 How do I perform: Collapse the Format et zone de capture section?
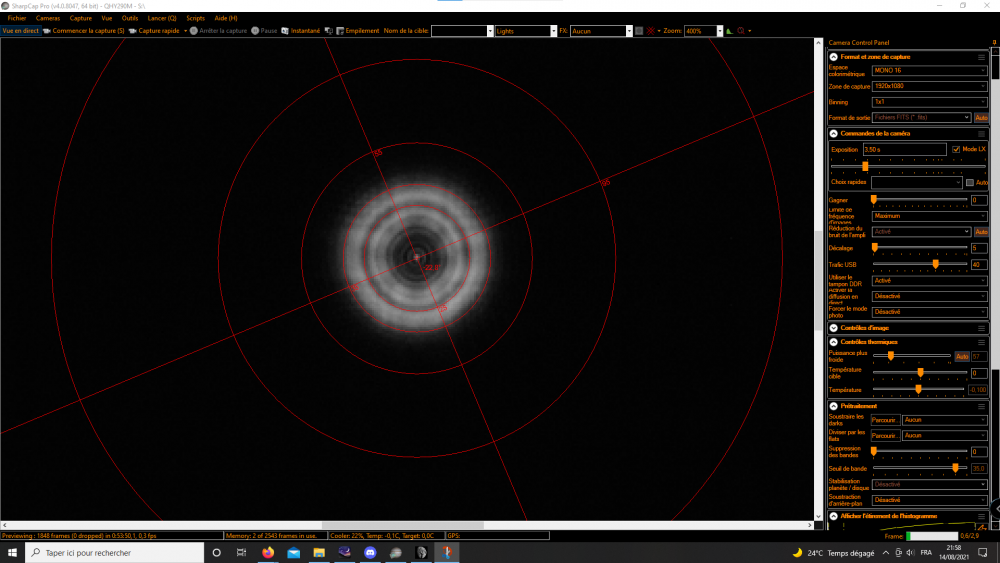point(834,57)
